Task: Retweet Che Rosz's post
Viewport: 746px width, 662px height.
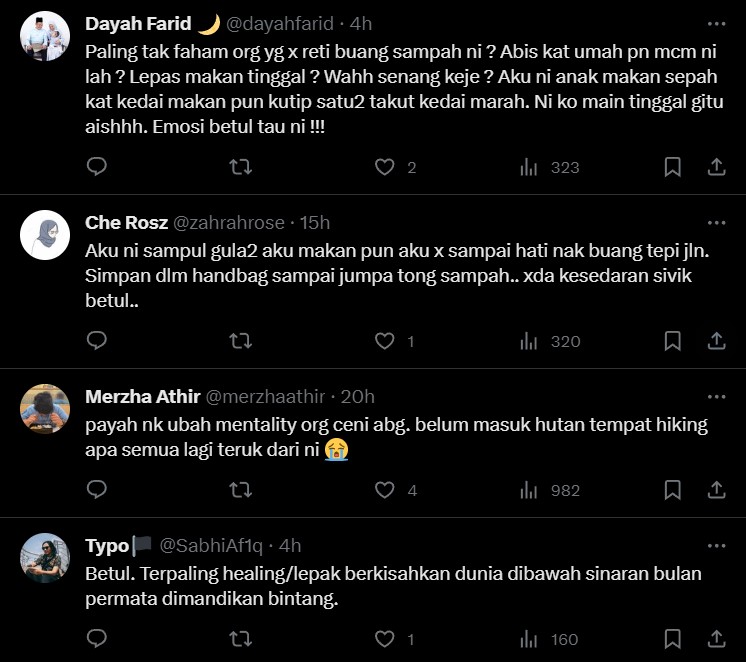Action: pyautogui.click(x=241, y=341)
